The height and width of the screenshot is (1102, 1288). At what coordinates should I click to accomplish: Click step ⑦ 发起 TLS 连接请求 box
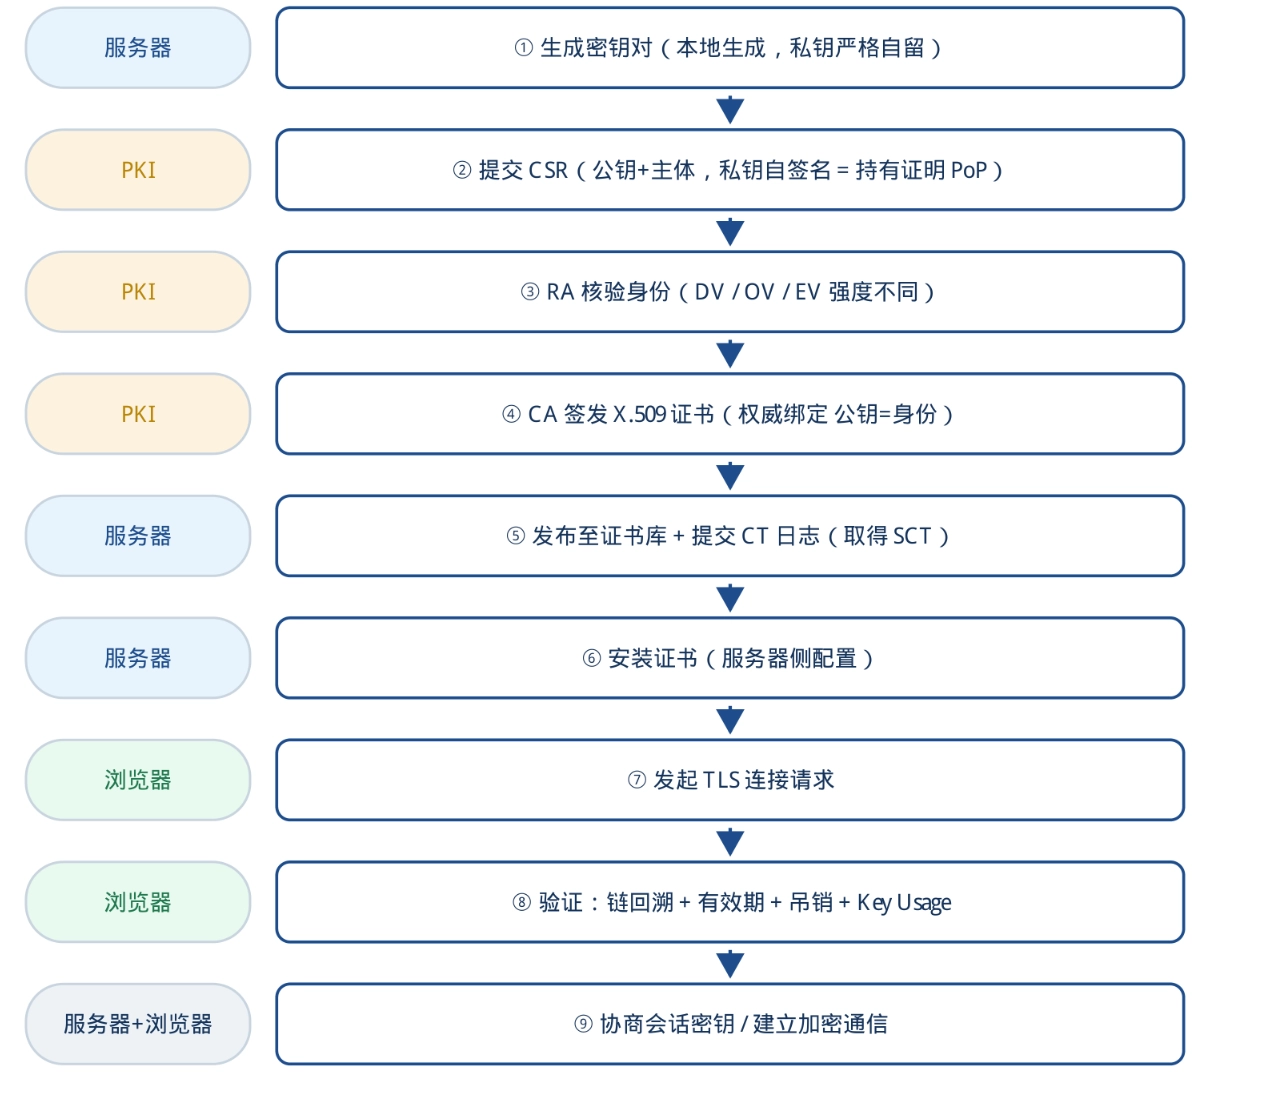730,780
